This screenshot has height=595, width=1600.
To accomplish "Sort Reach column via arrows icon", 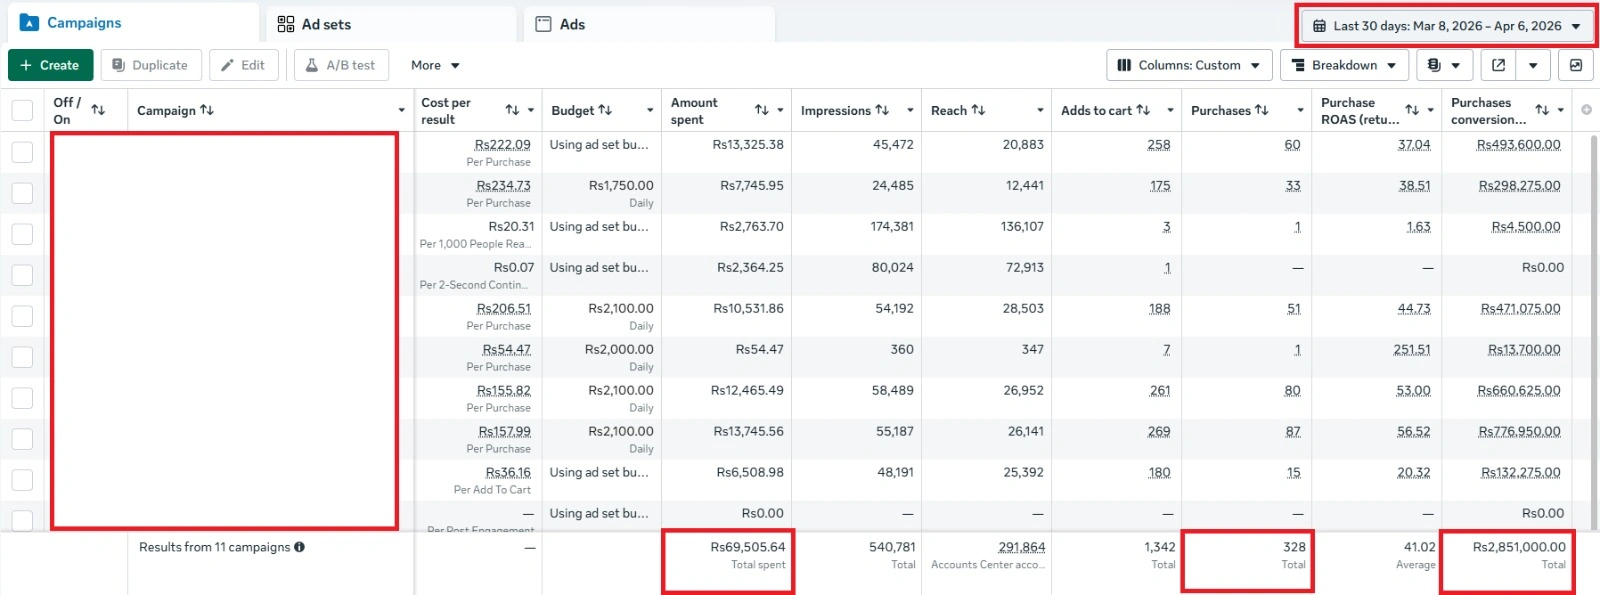I will point(978,110).
